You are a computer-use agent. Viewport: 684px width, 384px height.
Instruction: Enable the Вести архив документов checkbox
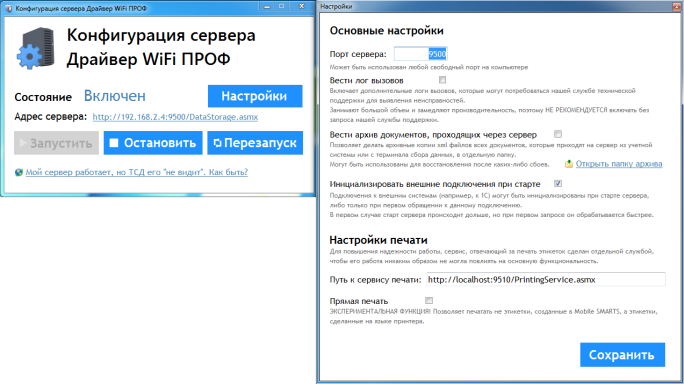click(x=557, y=134)
